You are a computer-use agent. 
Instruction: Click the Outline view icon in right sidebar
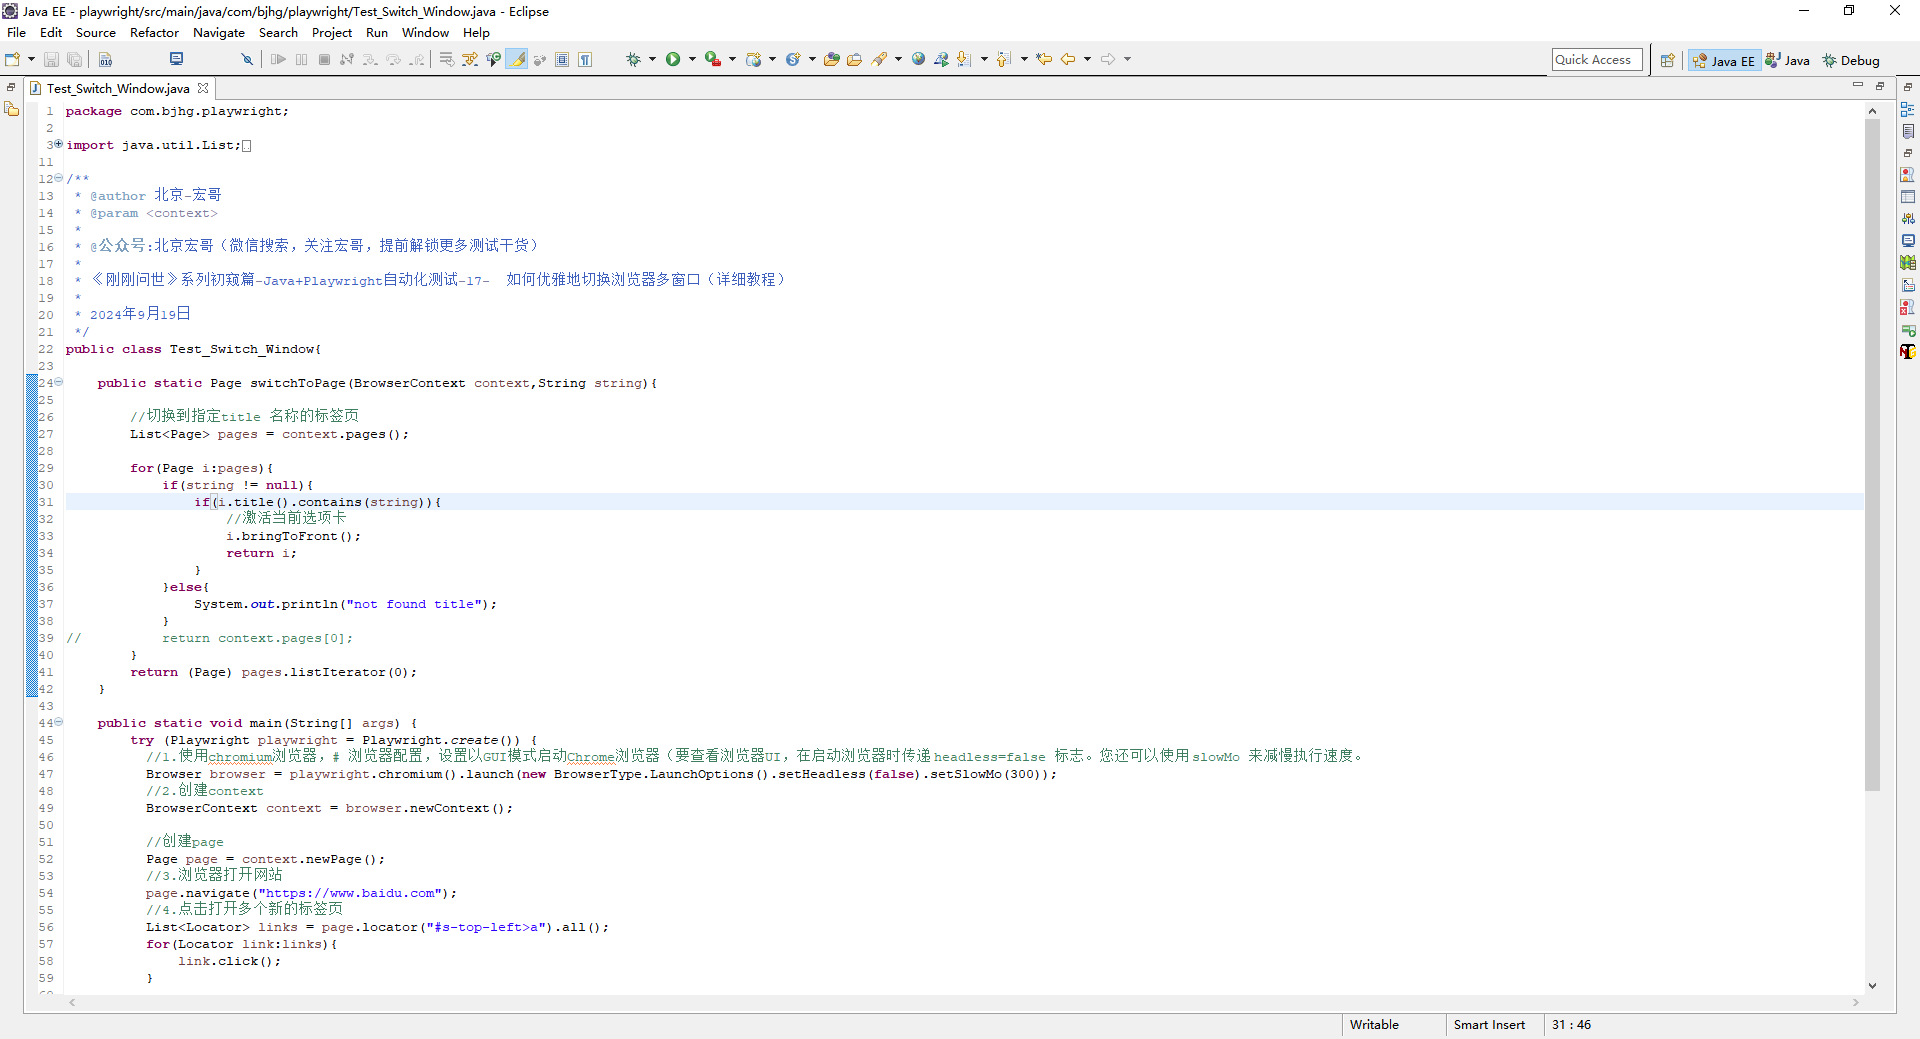tap(1908, 109)
